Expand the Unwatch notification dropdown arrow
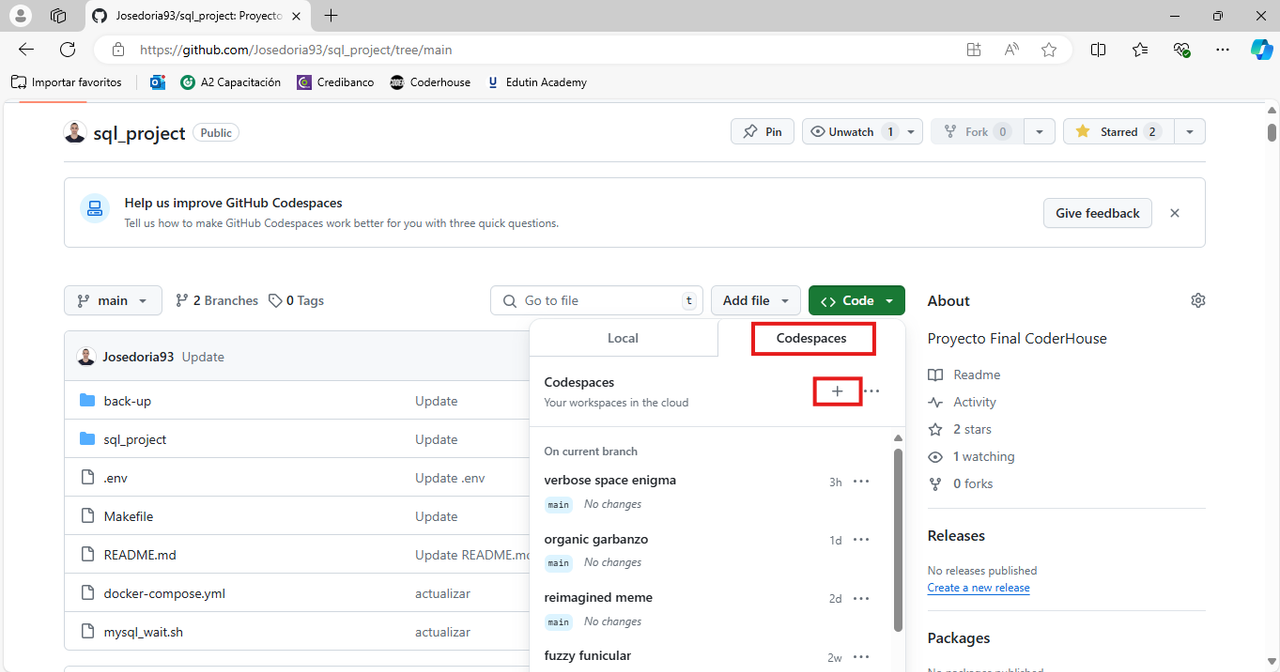The image size is (1280, 672). 911,132
